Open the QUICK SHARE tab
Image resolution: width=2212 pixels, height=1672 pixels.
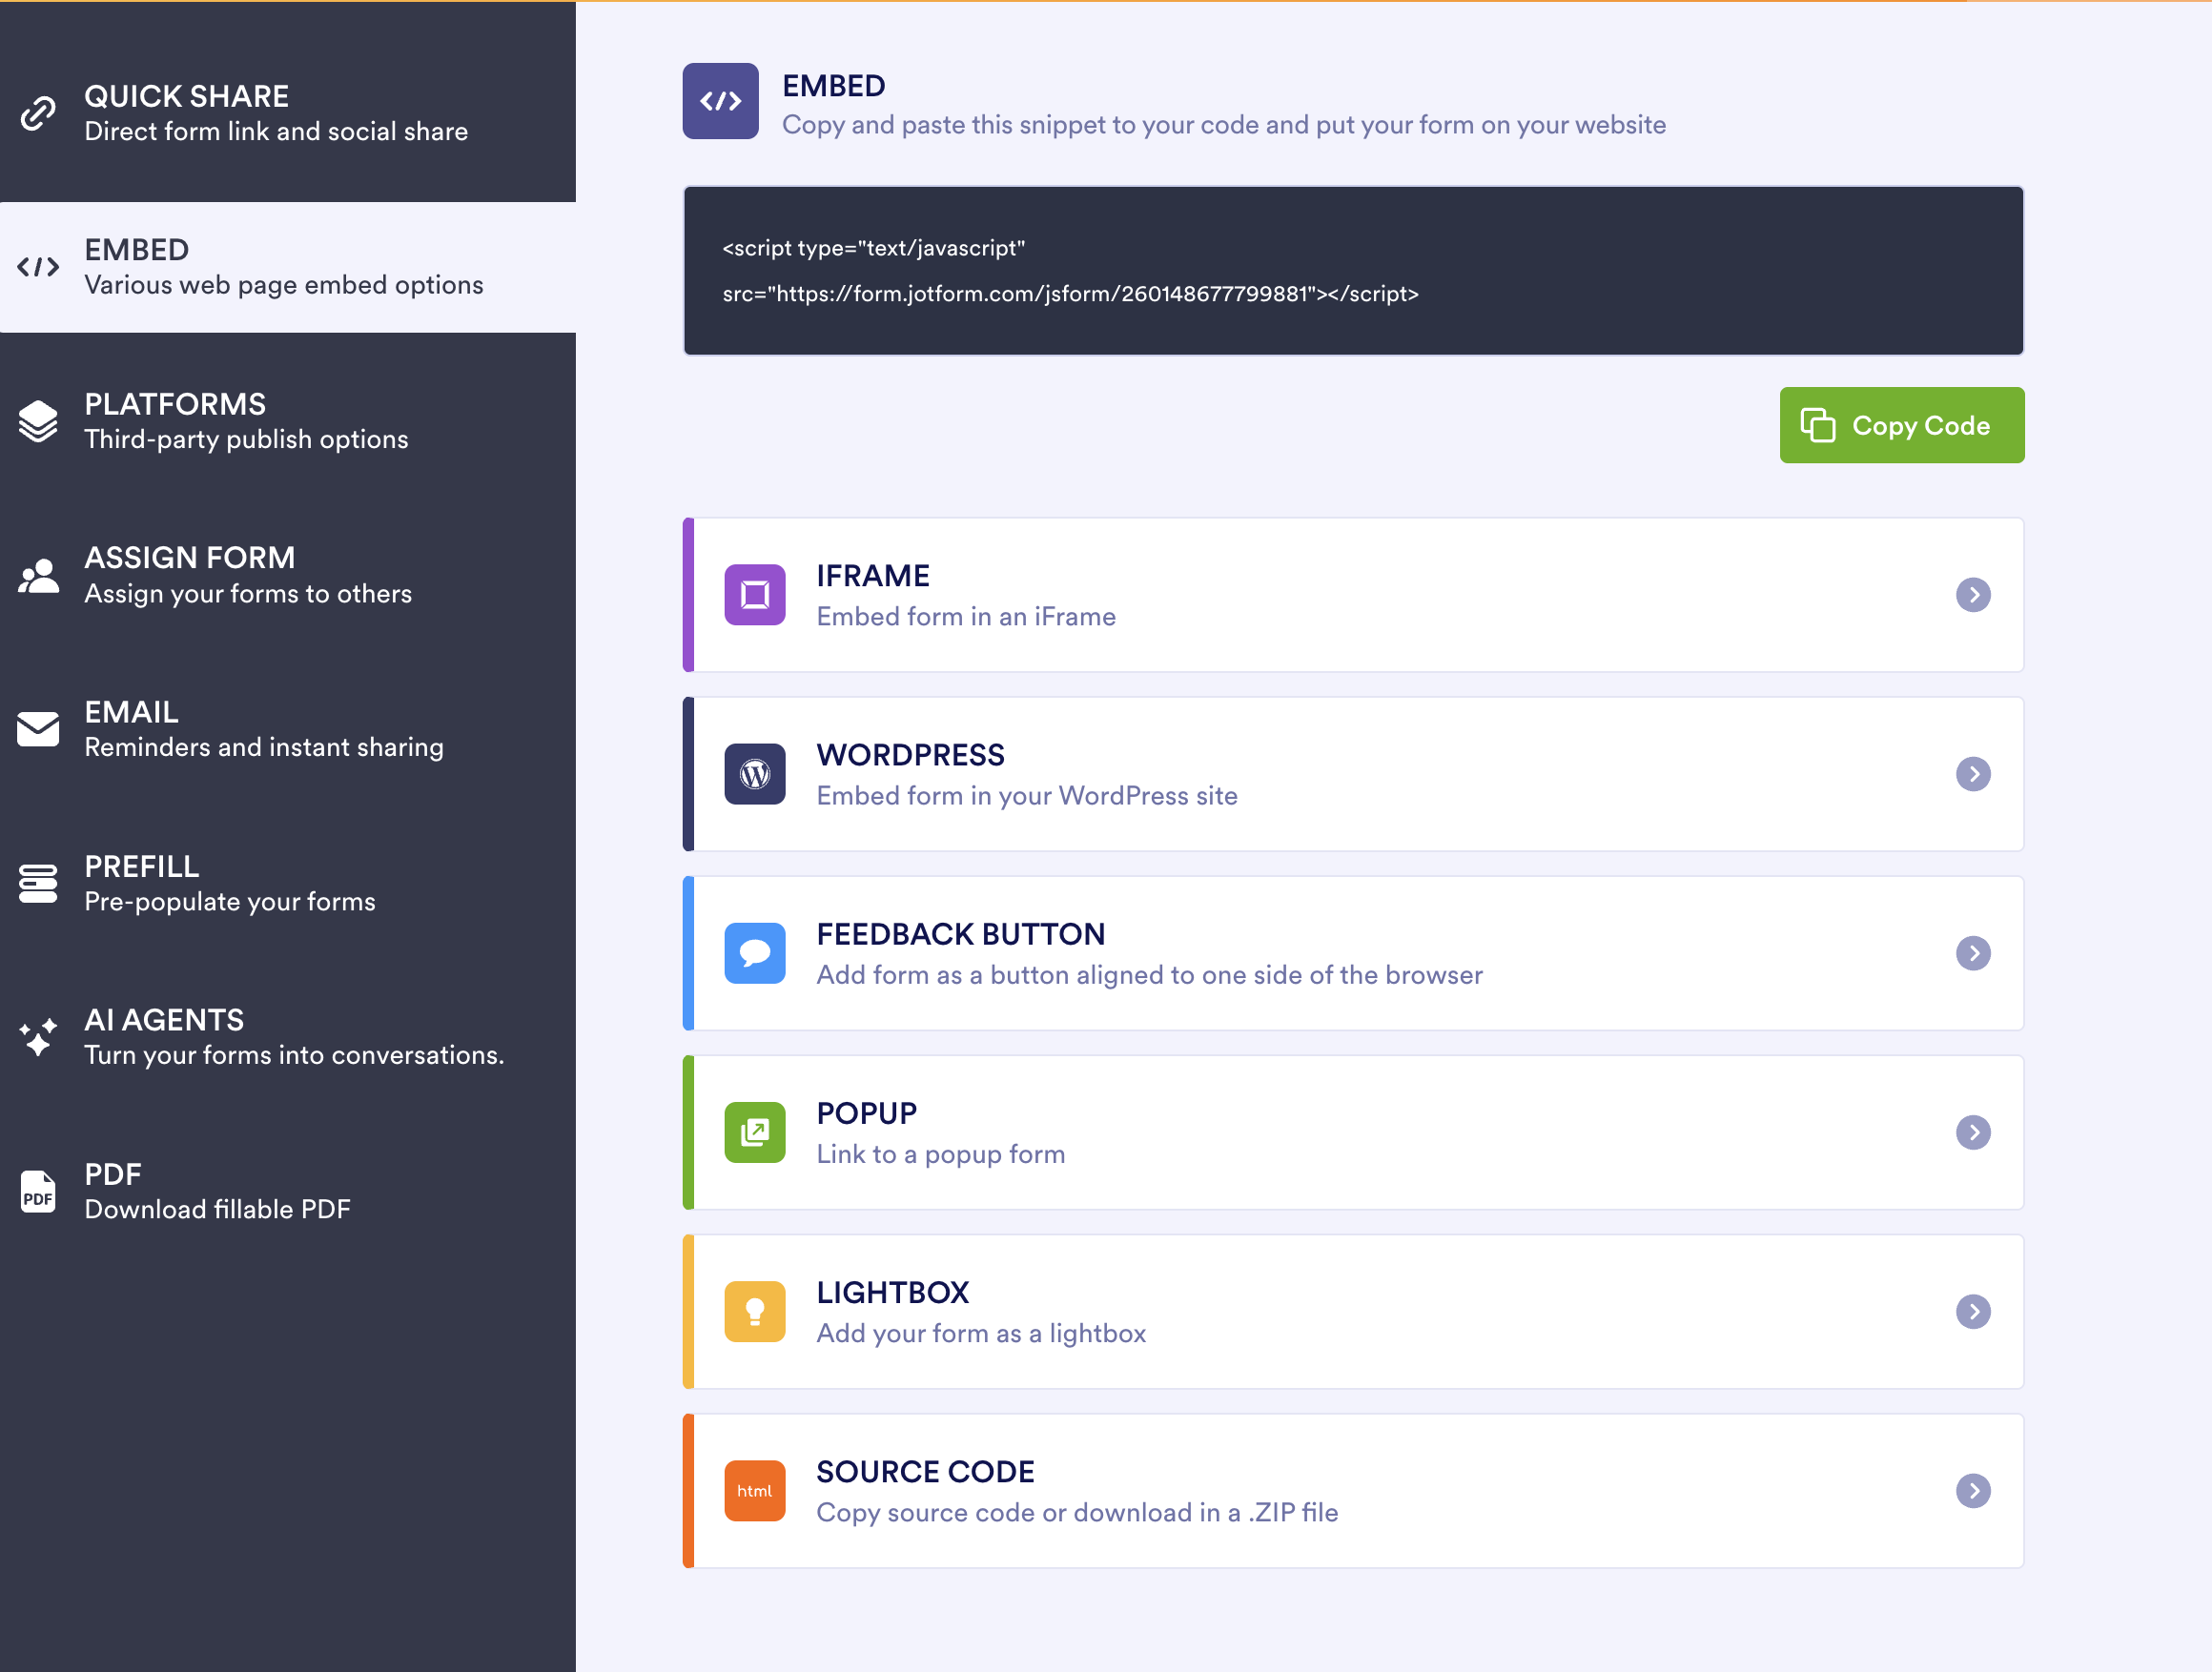click(288, 113)
